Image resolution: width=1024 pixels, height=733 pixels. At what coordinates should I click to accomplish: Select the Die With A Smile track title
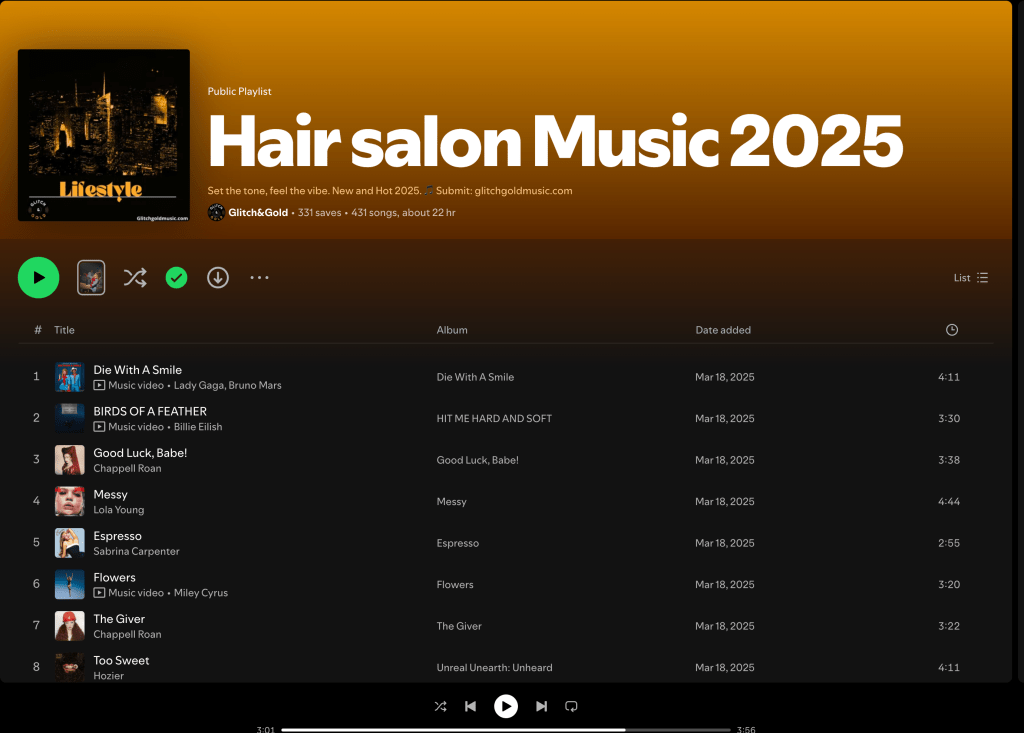coord(138,370)
